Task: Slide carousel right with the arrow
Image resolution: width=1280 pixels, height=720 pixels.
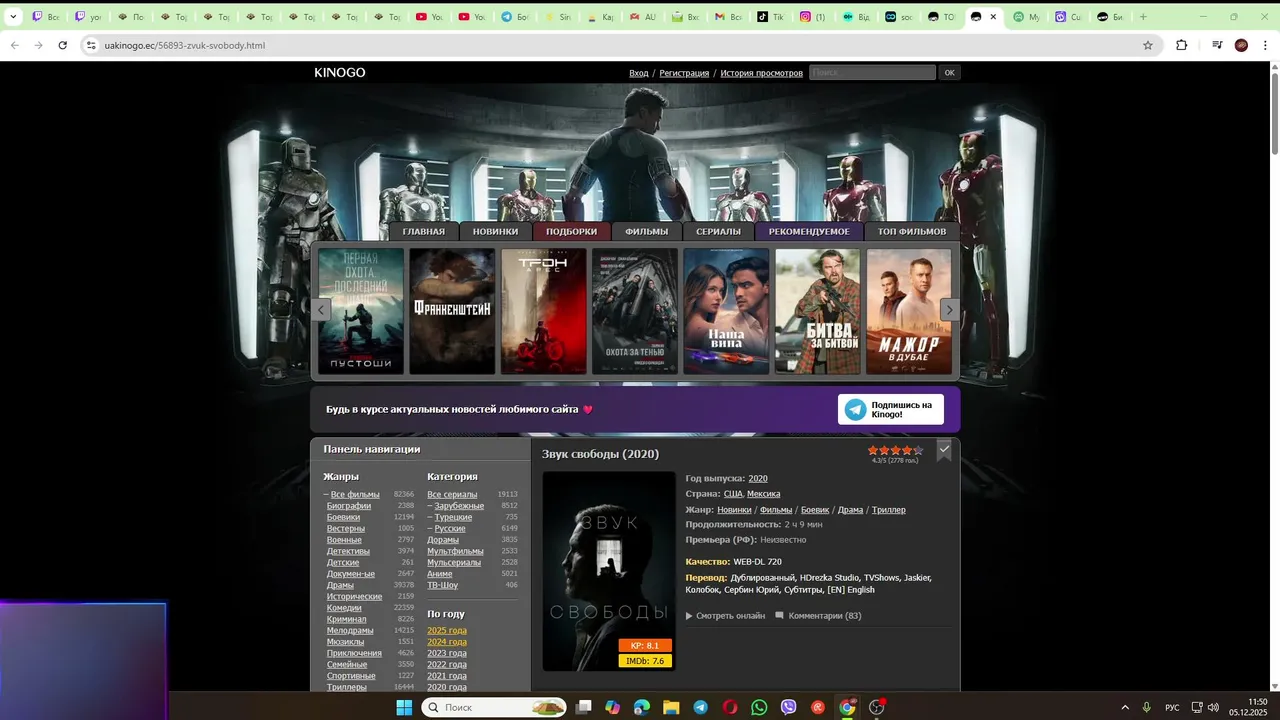Action: [950, 310]
